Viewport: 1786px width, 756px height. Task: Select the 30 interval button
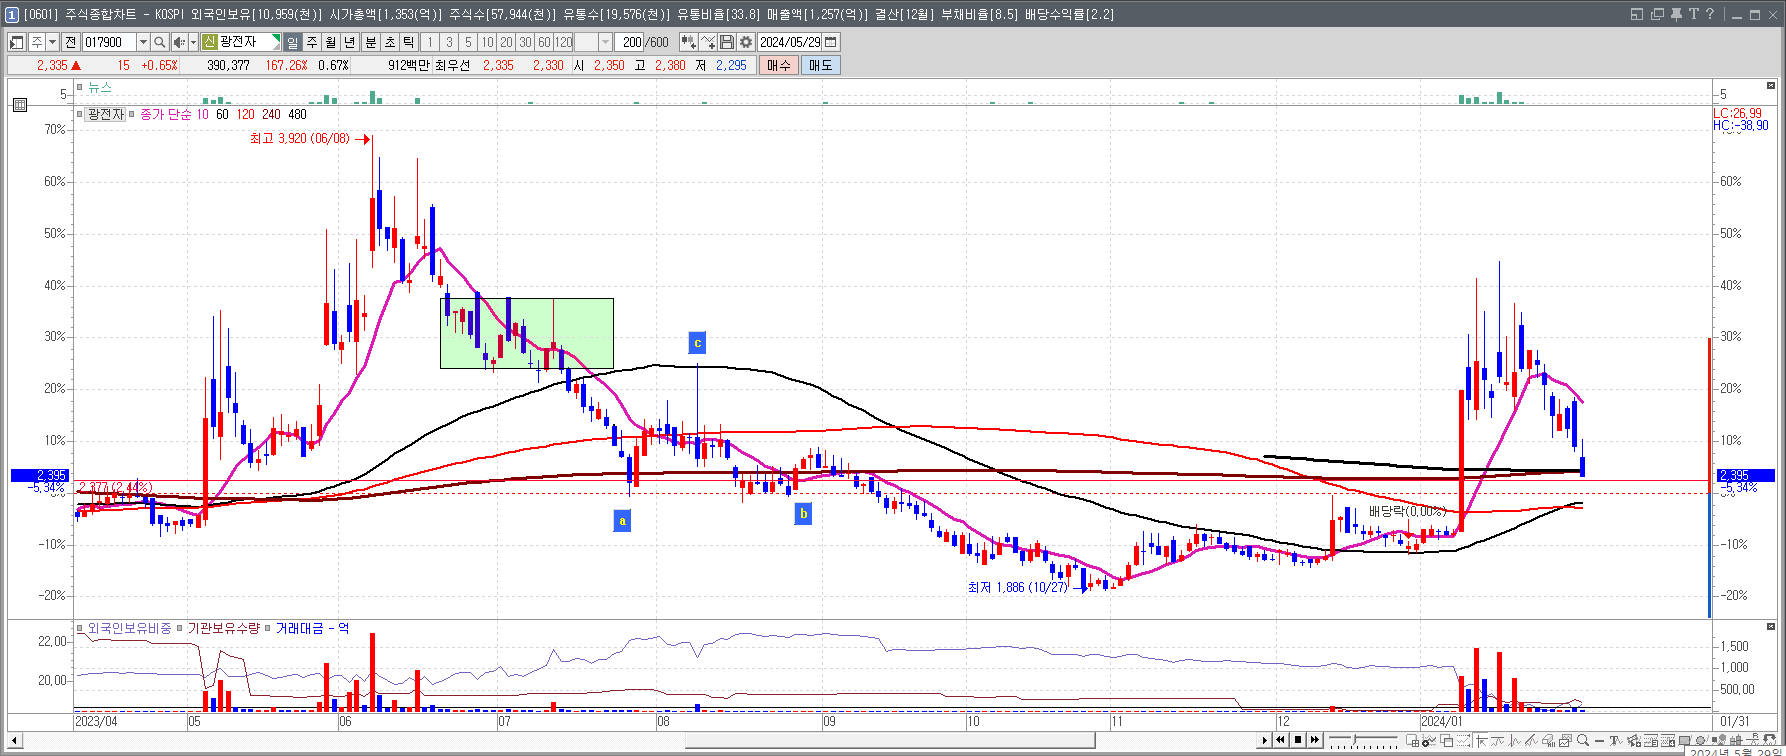[525, 42]
